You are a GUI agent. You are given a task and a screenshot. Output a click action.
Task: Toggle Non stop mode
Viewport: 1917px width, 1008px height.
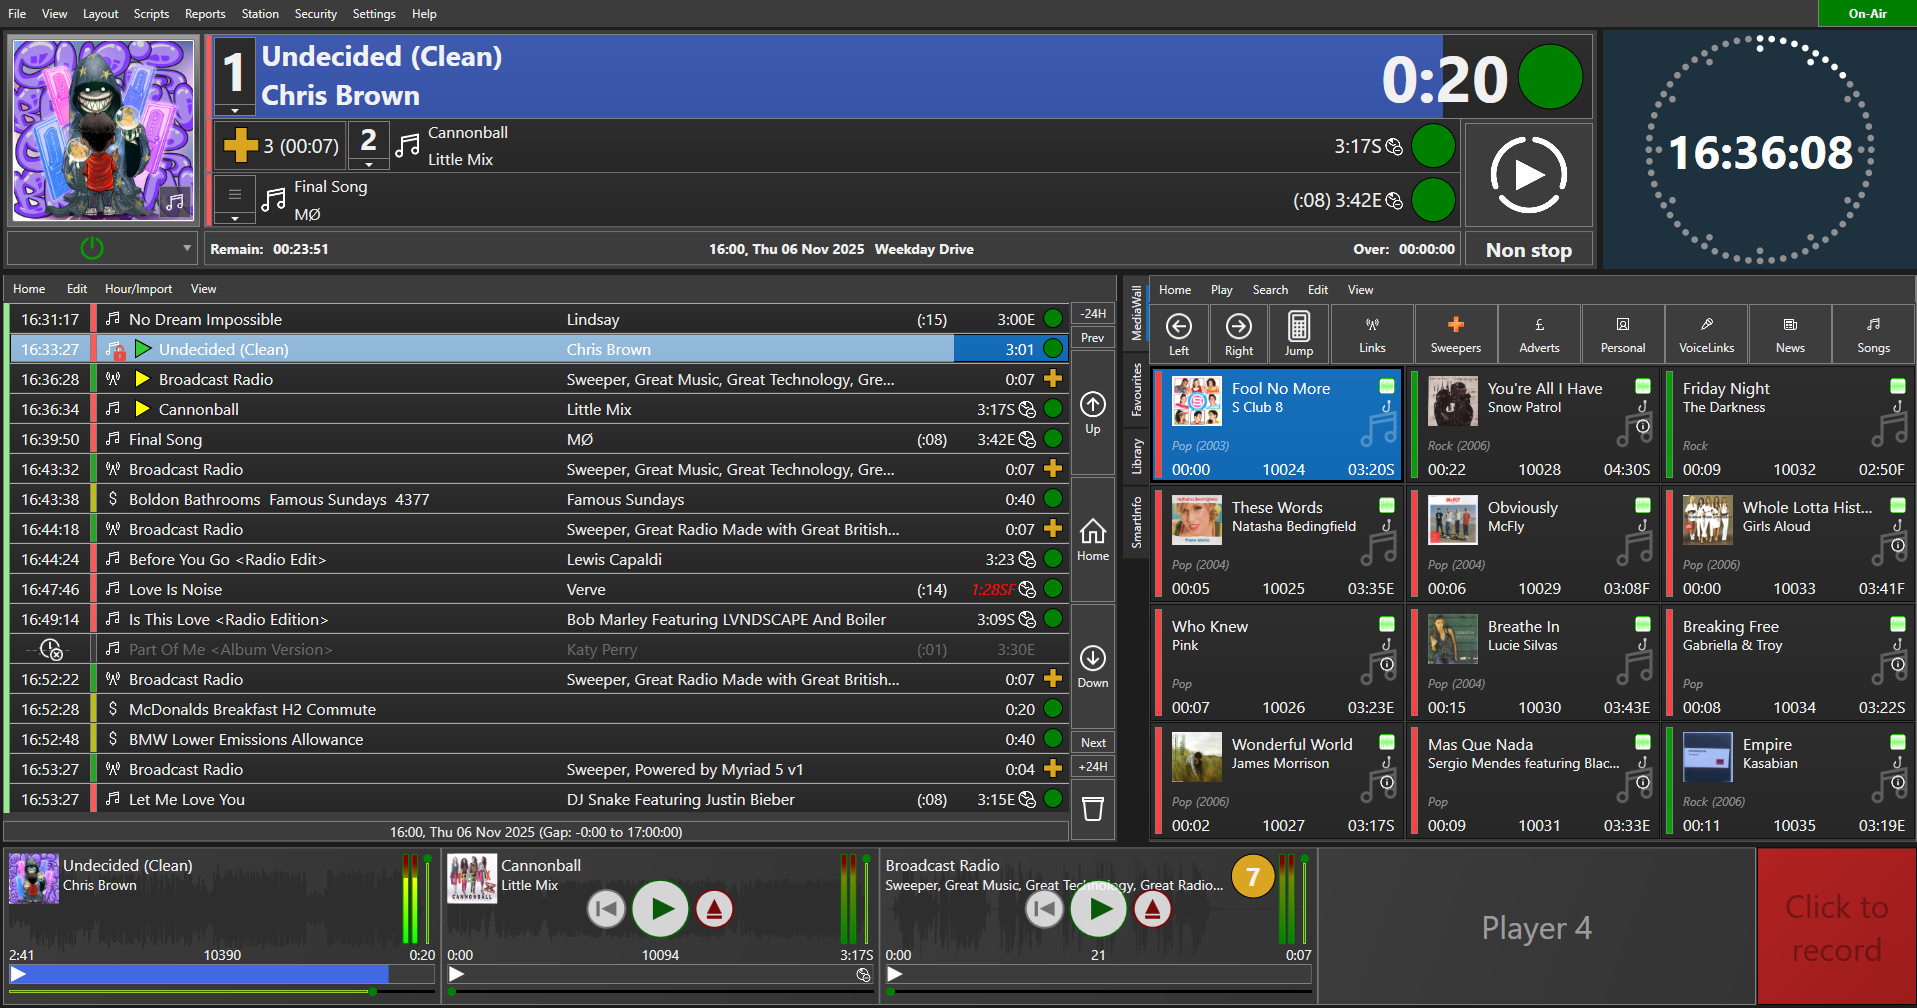[1527, 248]
